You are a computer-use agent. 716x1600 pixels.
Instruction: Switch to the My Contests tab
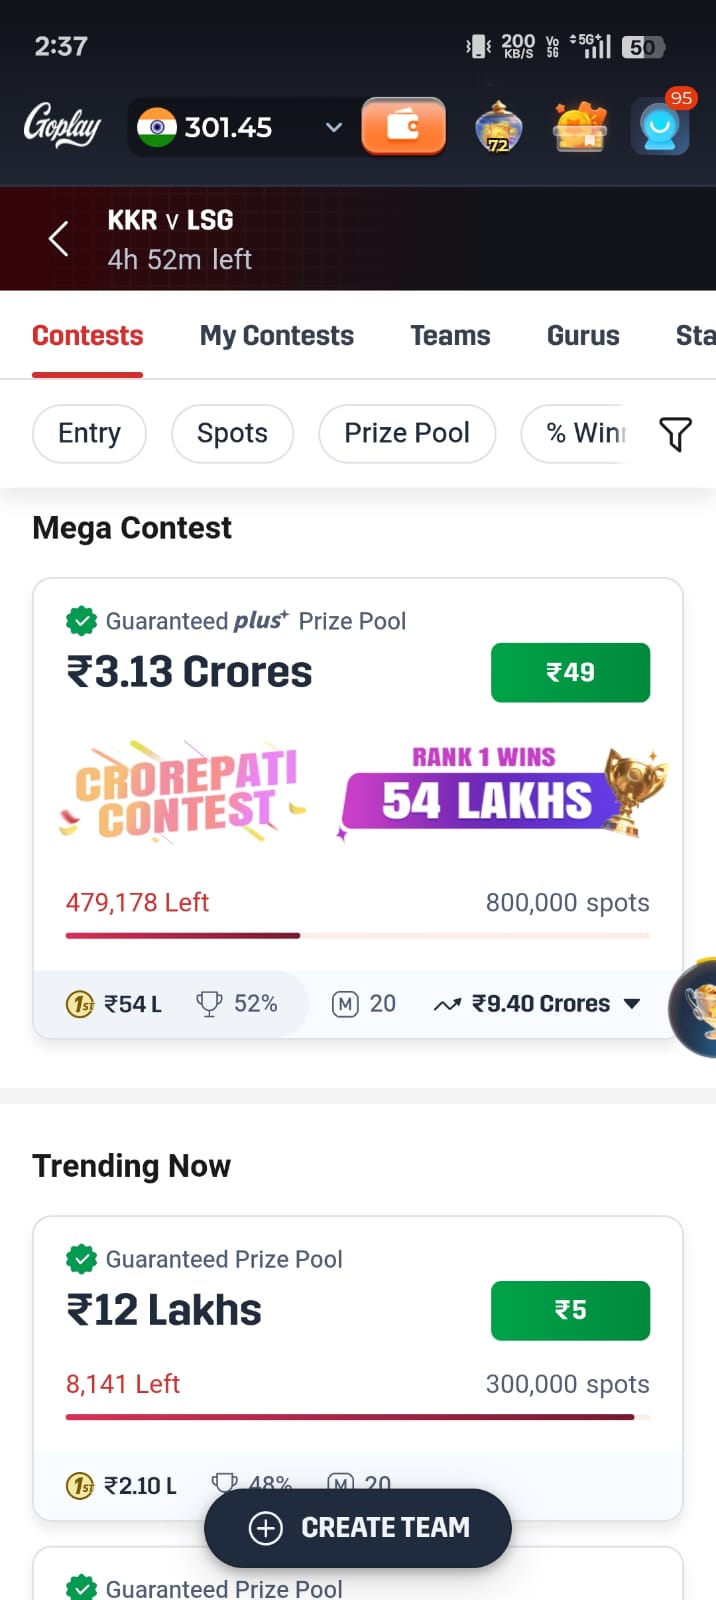(x=276, y=335)
